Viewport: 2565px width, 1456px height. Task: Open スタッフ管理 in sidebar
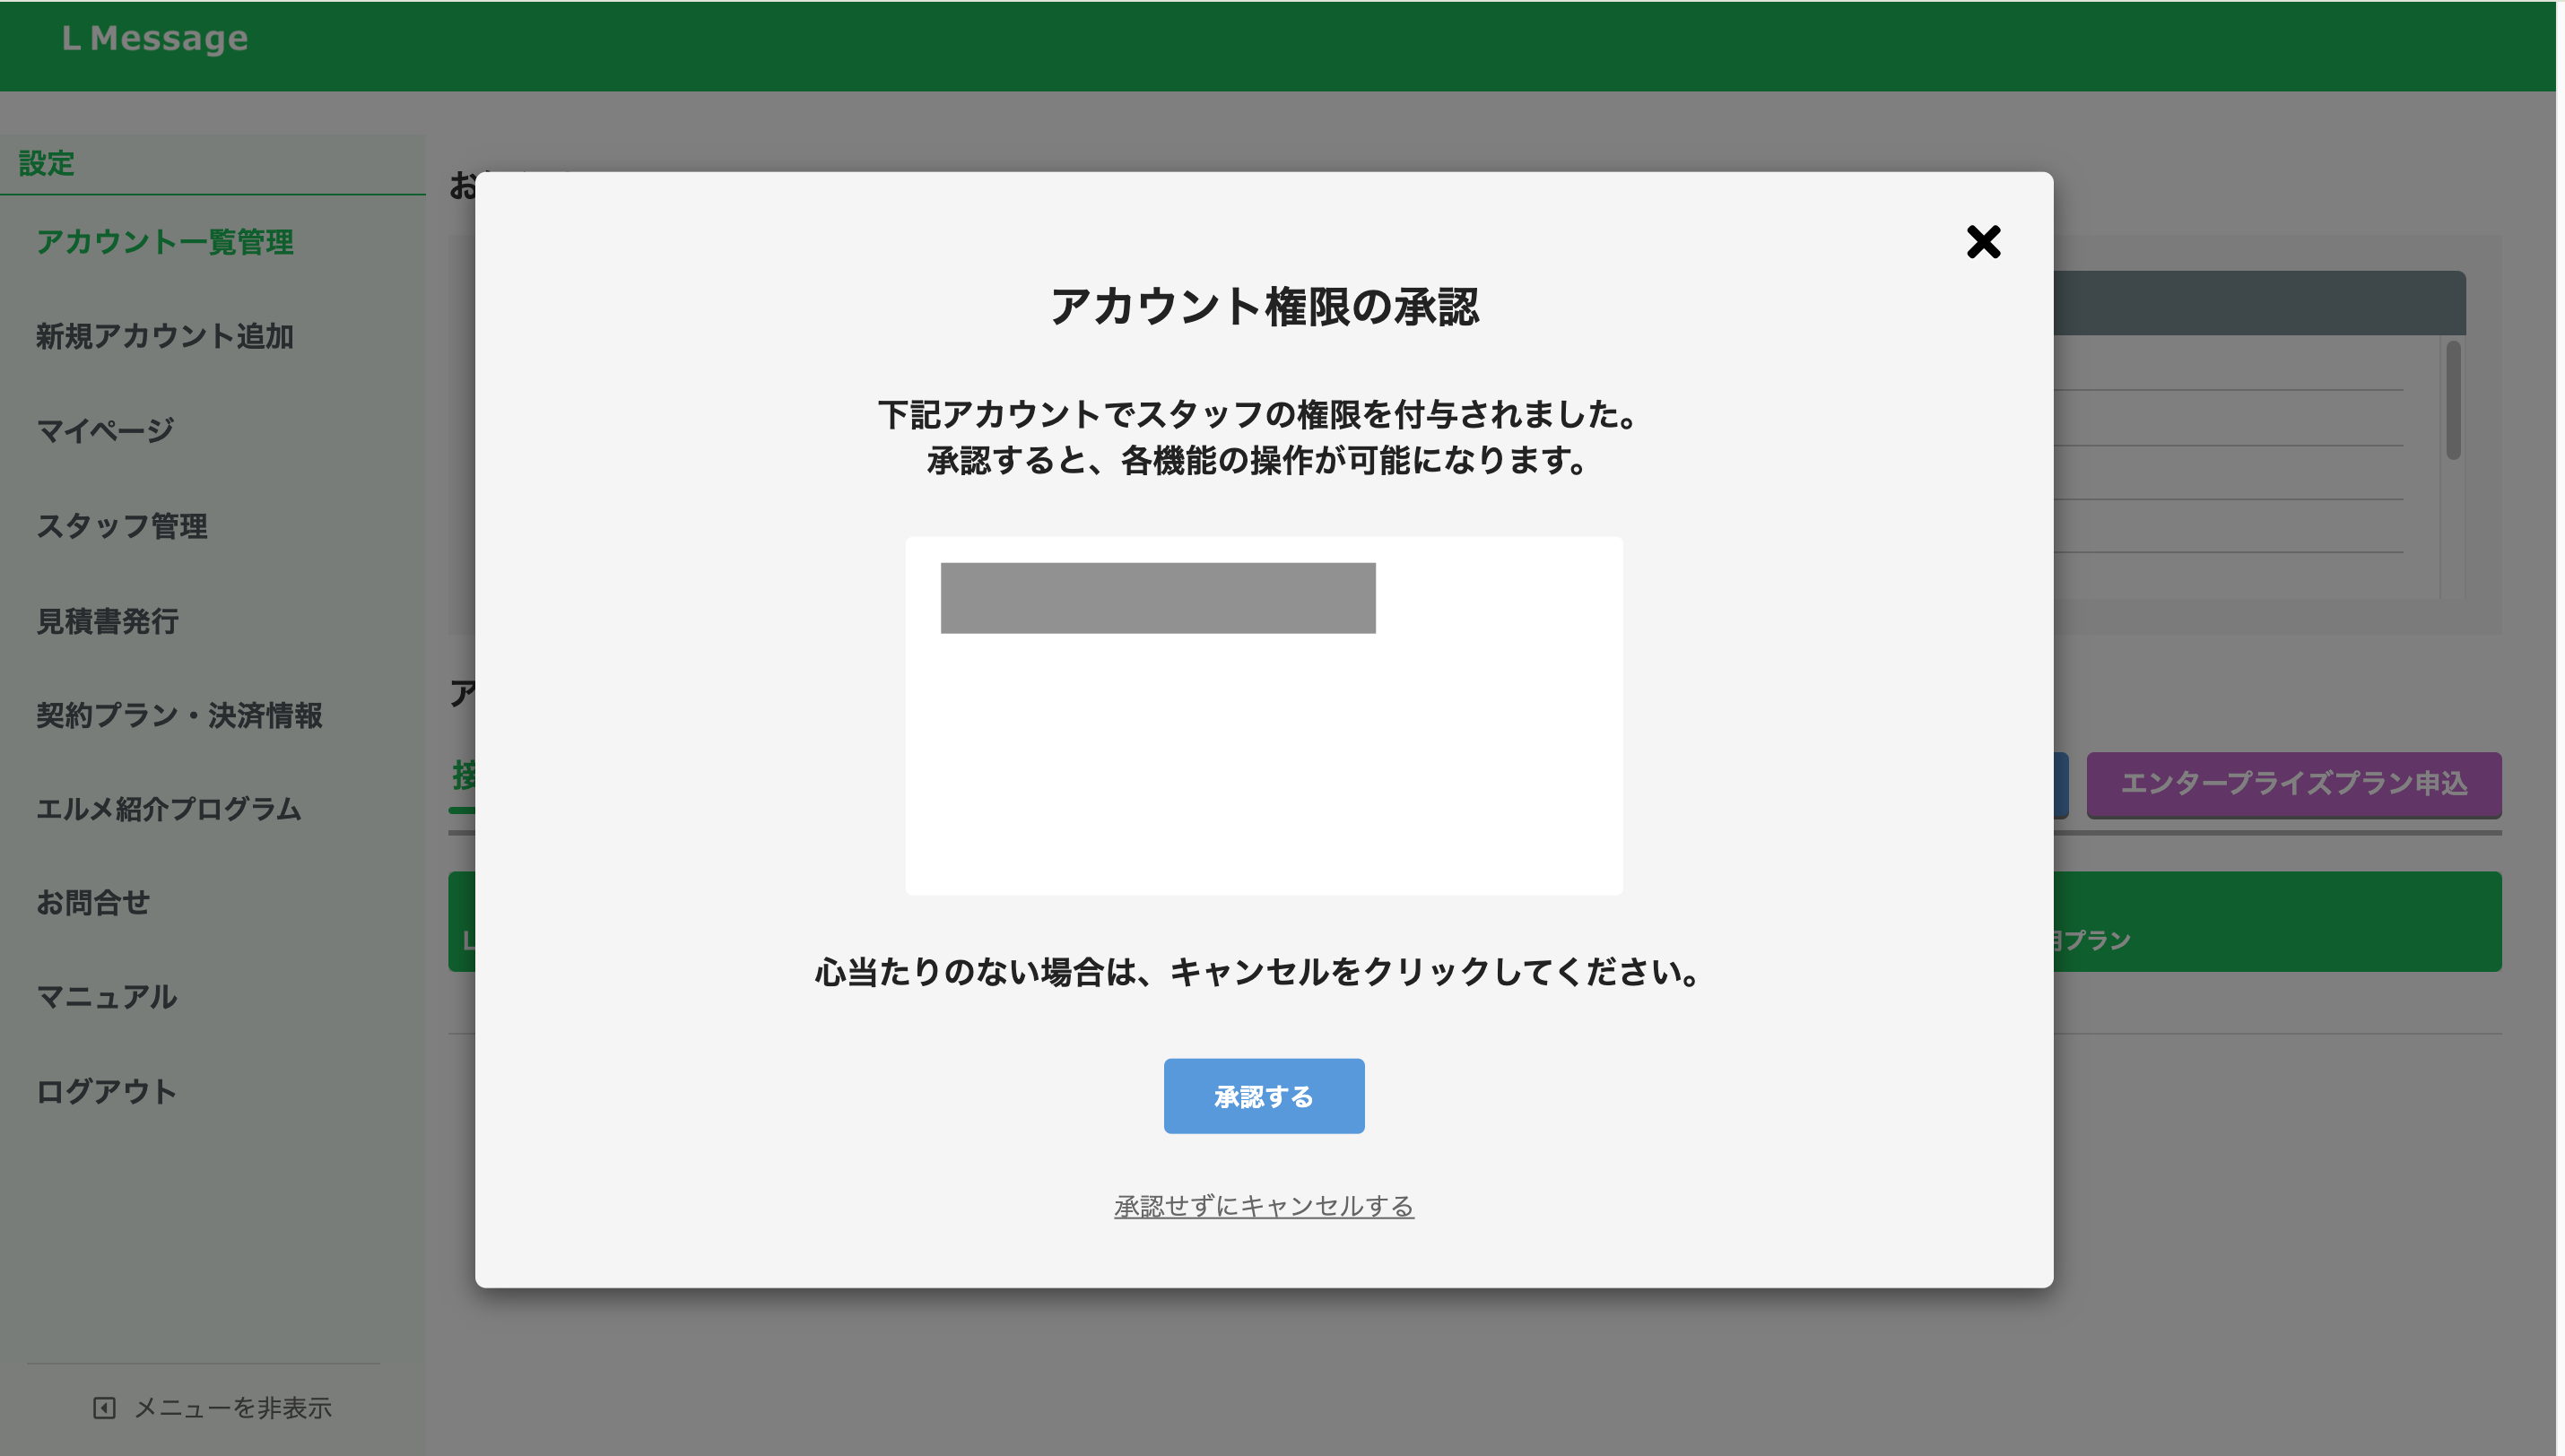pos(122,526)
